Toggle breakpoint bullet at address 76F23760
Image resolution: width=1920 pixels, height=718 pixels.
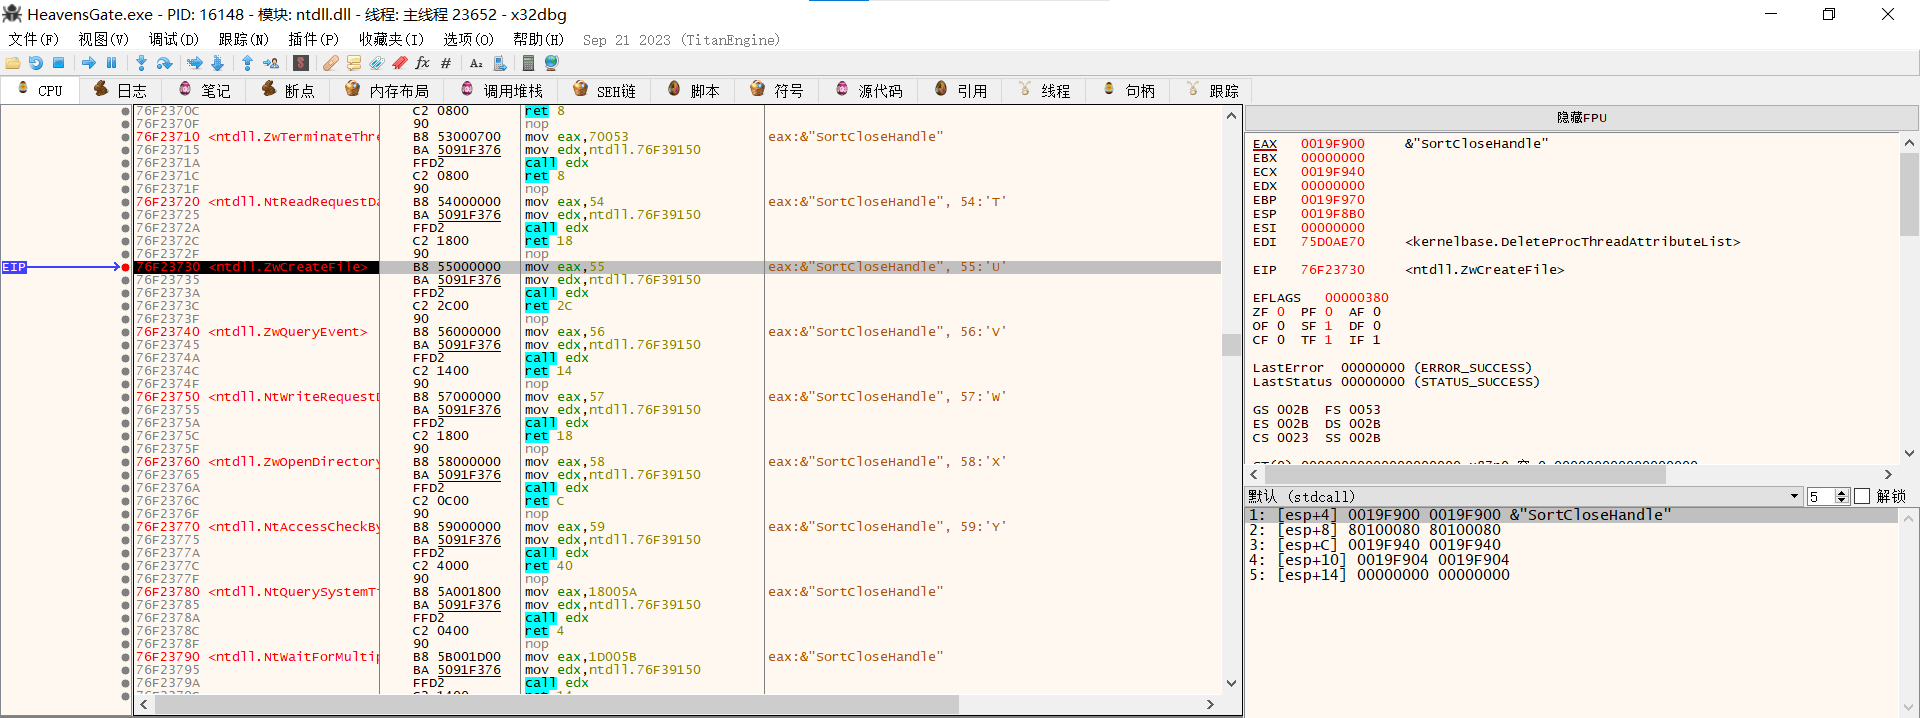[x=126, y=462]
